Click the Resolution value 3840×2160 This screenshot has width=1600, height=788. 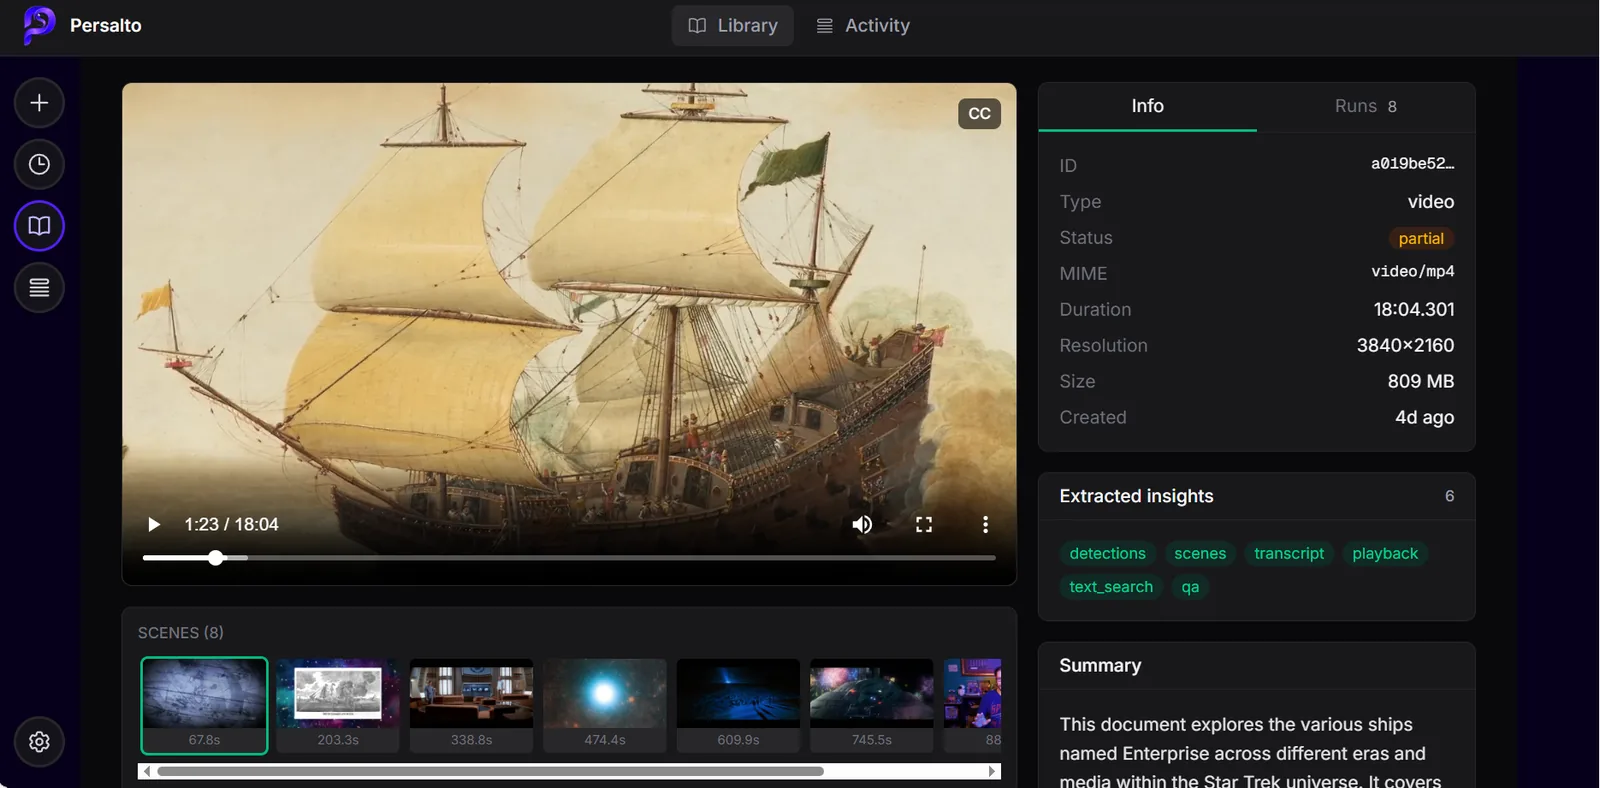coord(1405,346)
